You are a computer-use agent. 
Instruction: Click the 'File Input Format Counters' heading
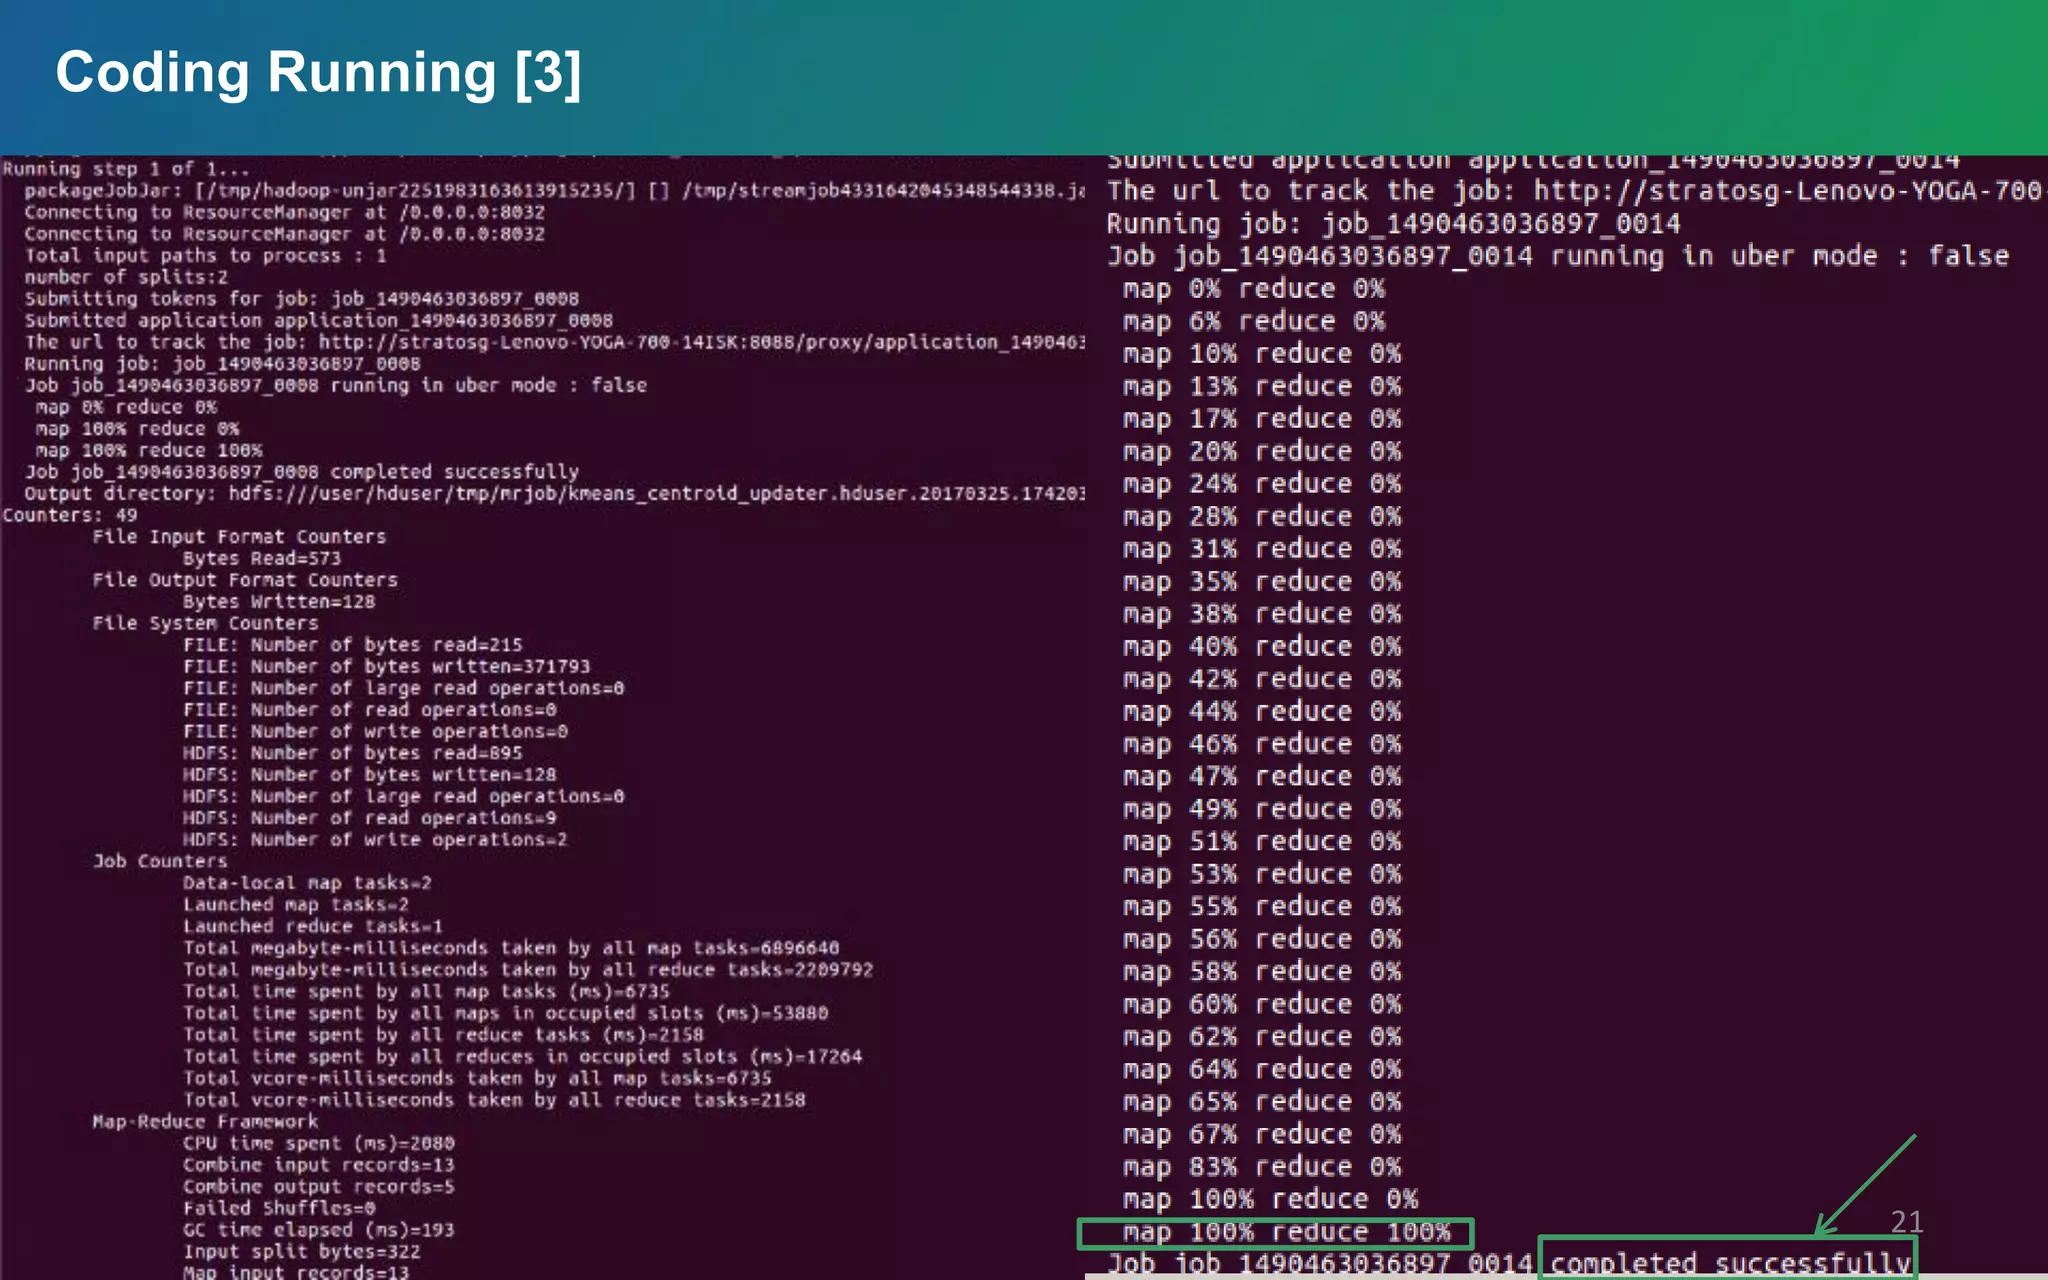tap(239, 537)
